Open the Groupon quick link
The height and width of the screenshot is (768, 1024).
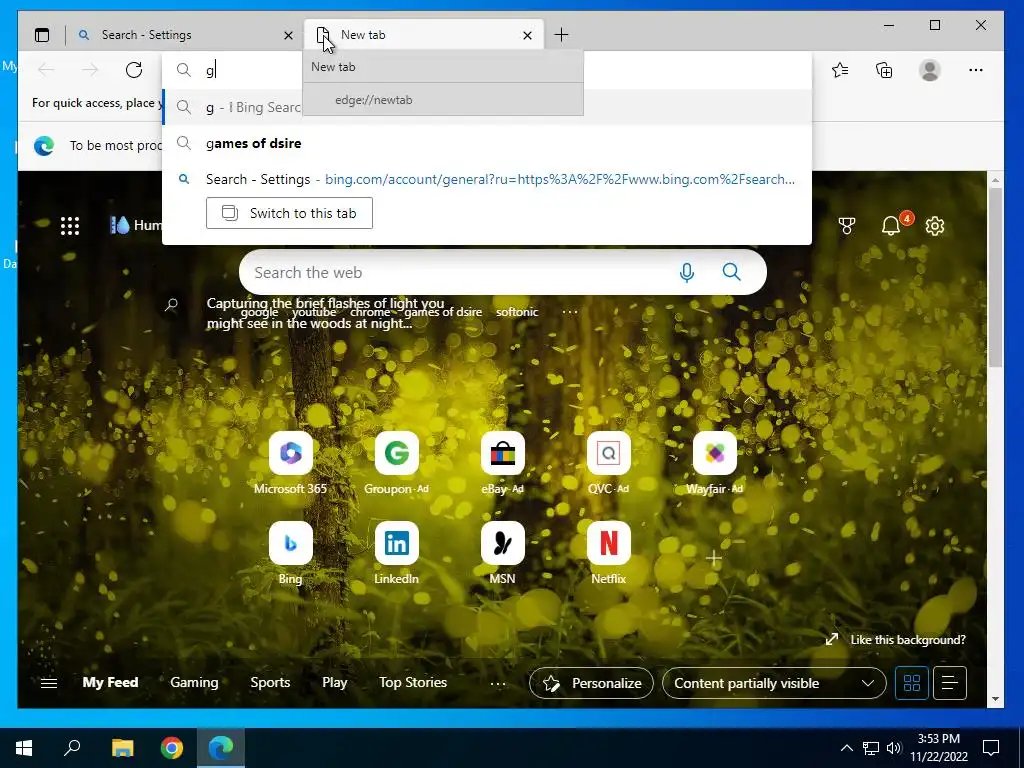396,463
